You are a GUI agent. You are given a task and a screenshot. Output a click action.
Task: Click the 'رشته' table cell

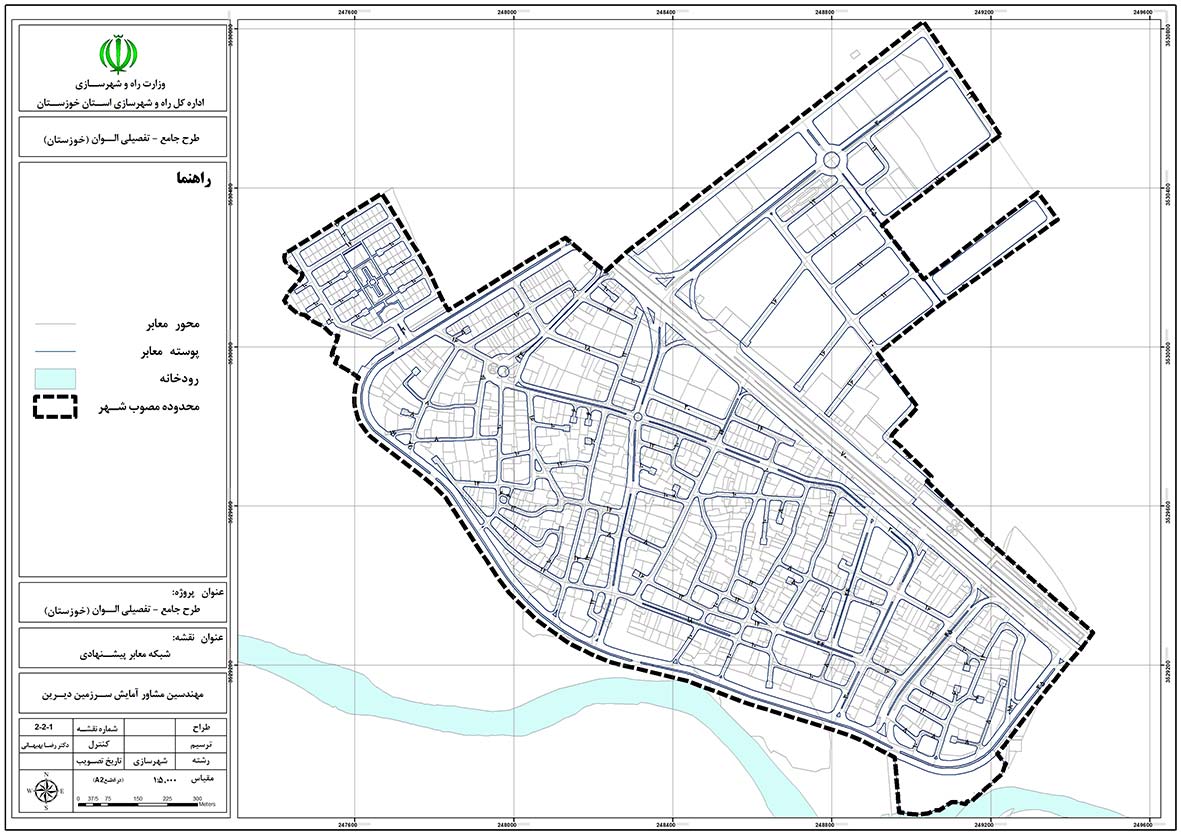click(x=200, y=761)
